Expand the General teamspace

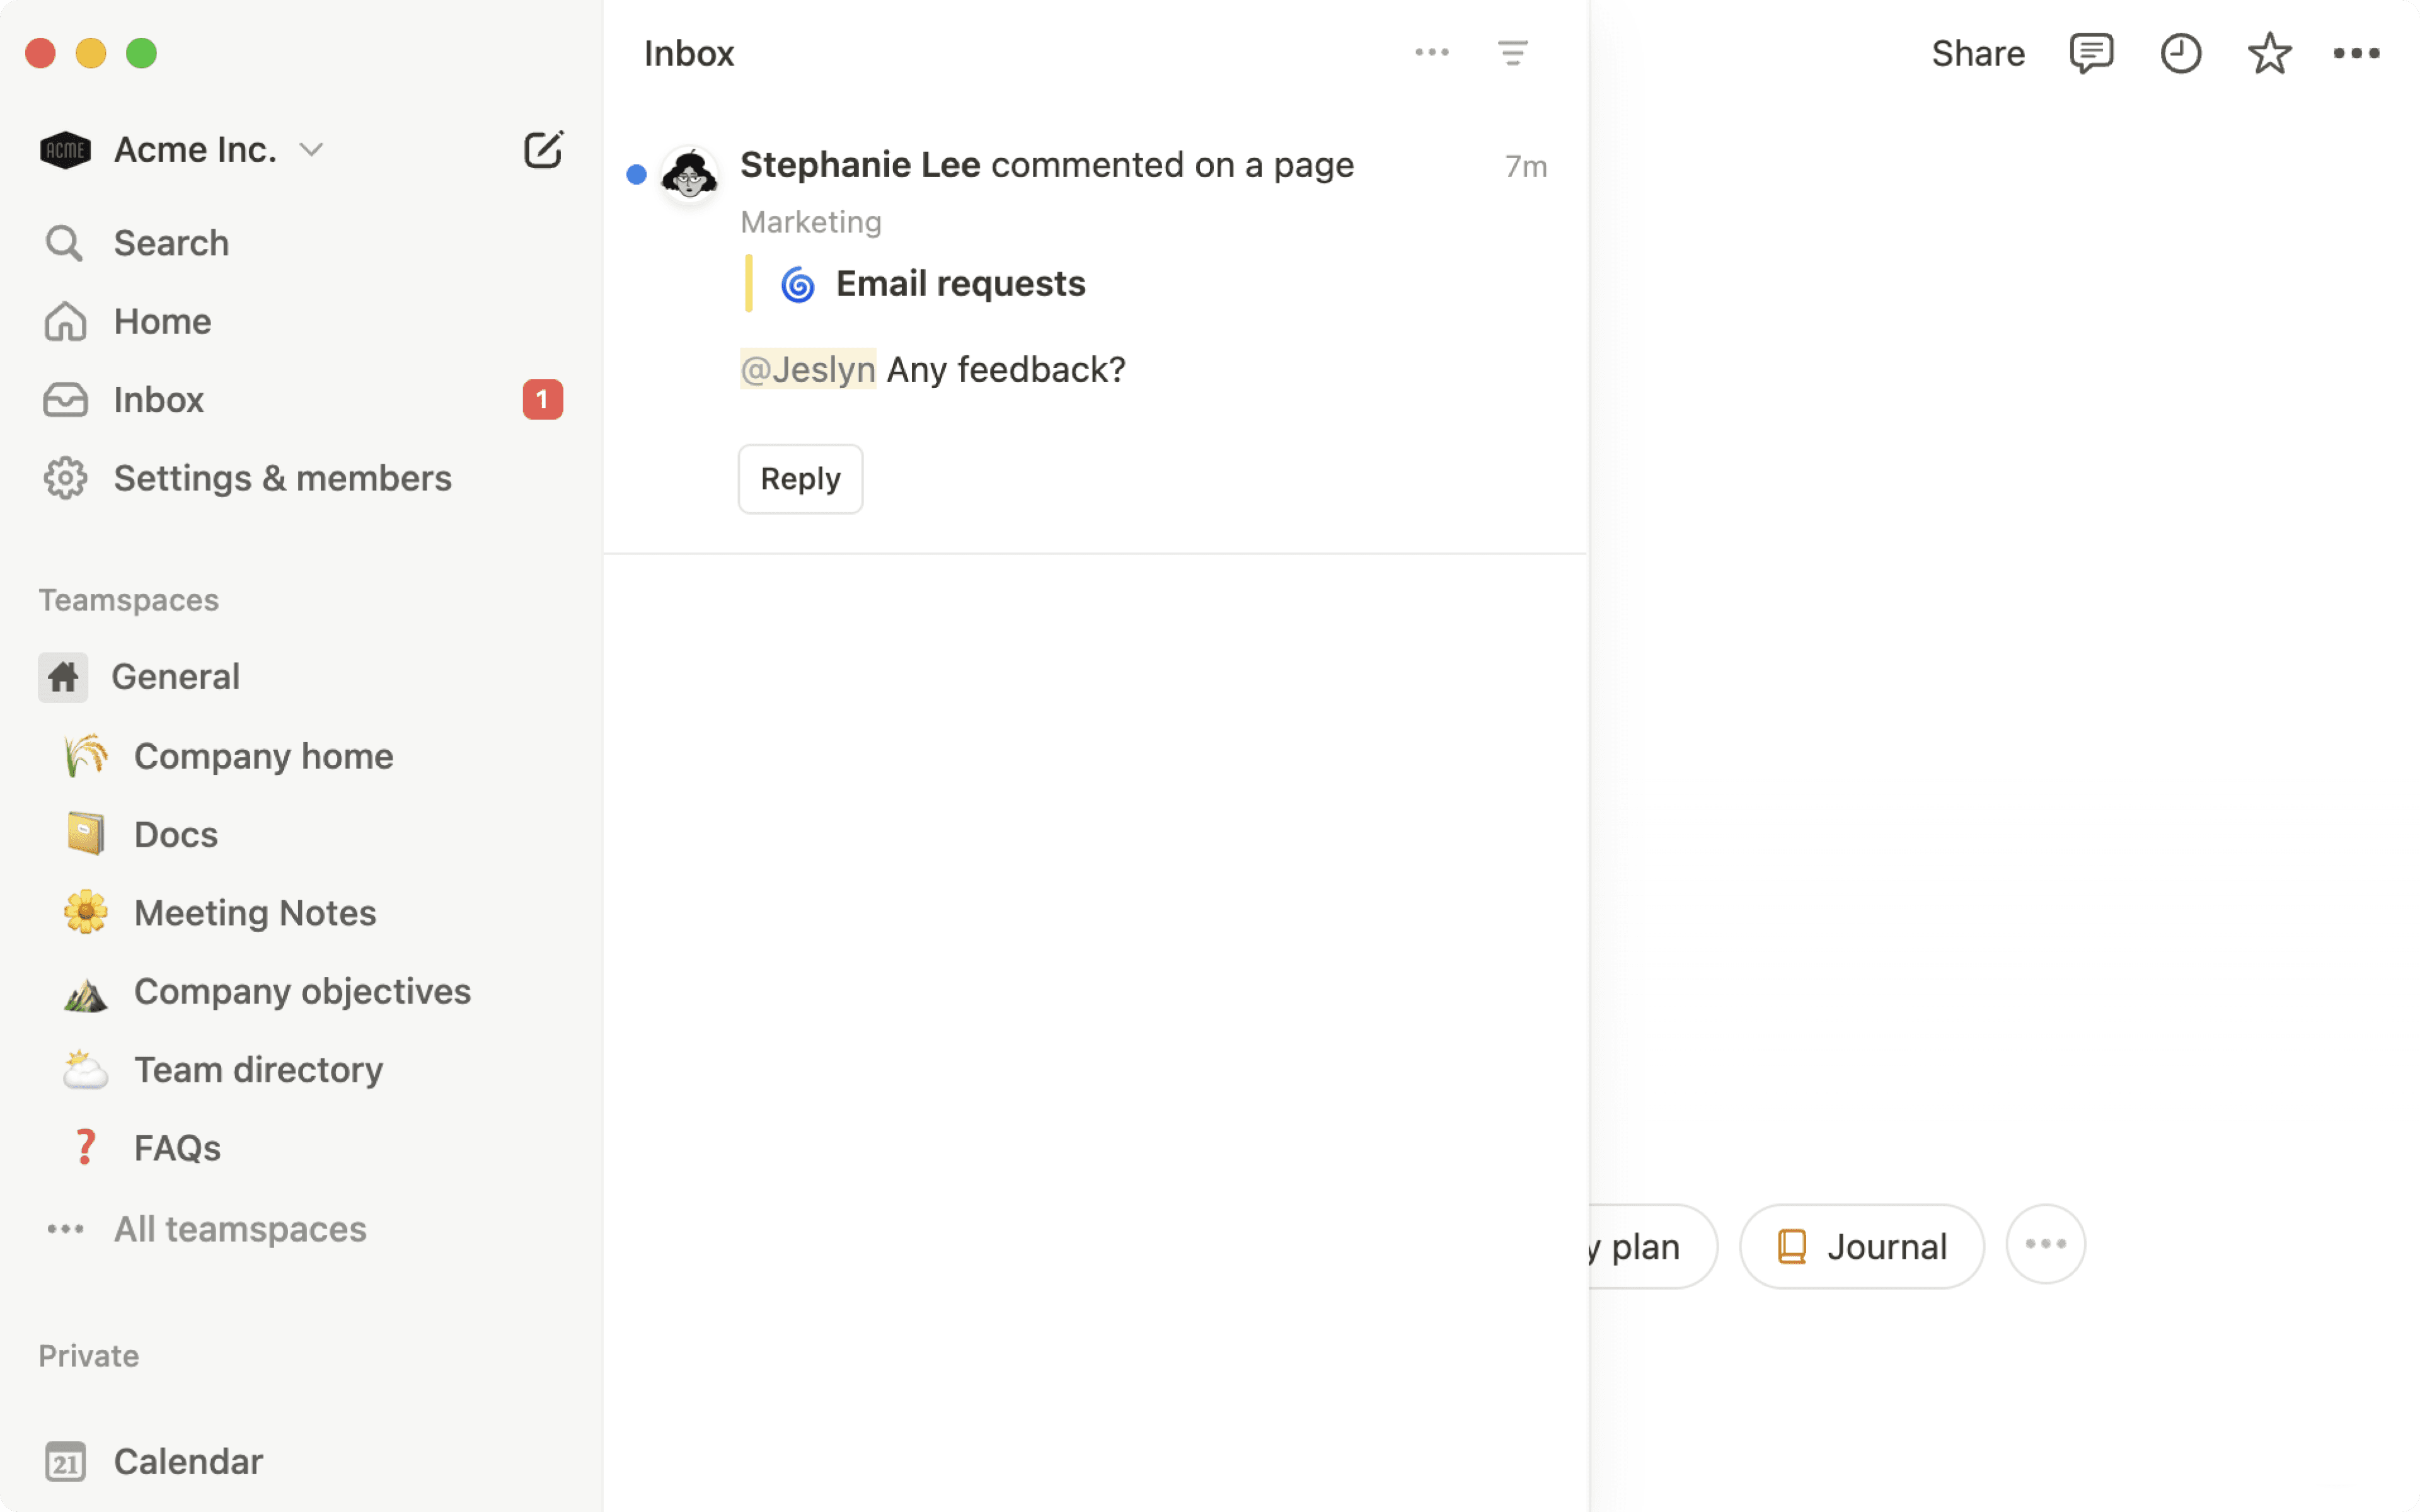175,676
